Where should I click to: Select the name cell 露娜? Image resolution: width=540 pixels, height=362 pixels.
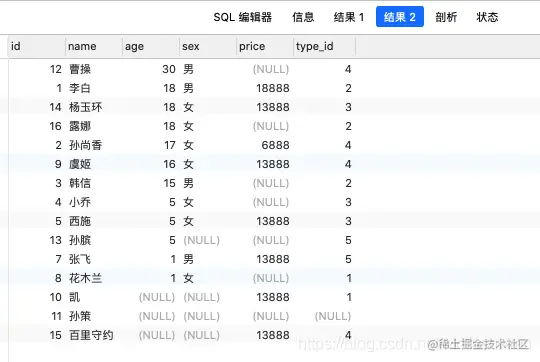pyautogui.click(x=80, y=126)
